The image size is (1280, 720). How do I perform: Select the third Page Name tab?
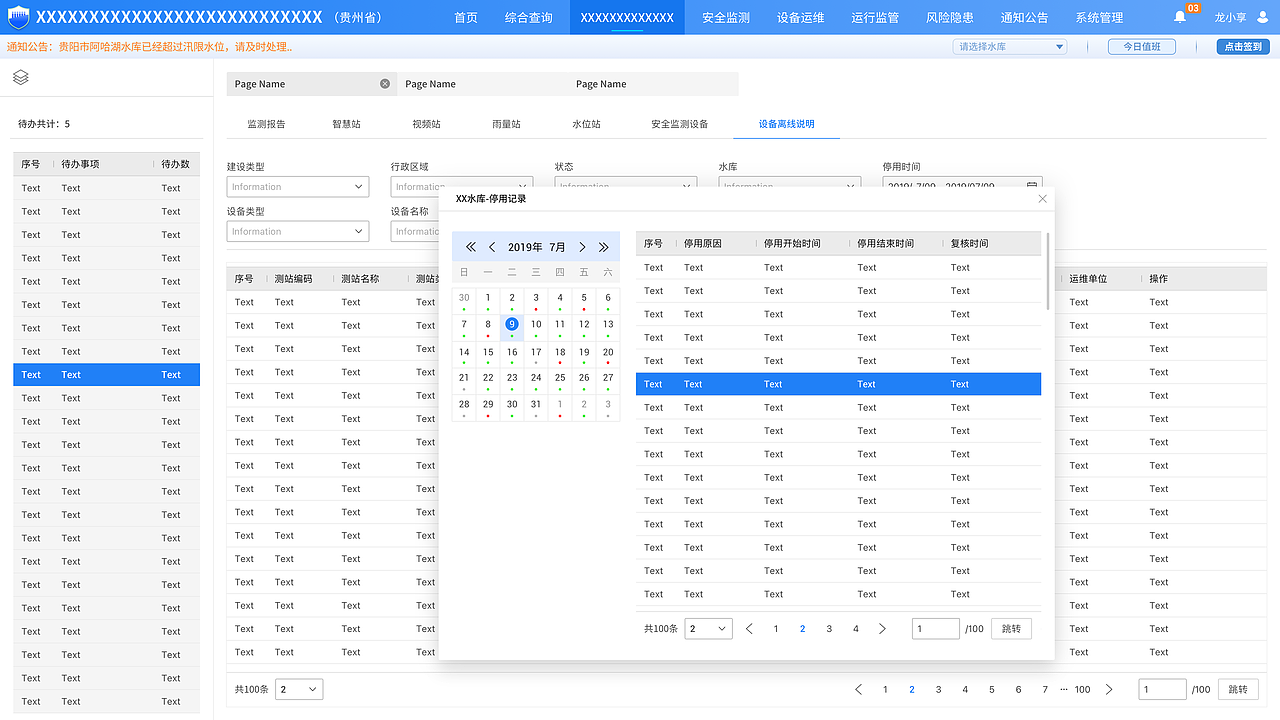[x=653, y=84]
